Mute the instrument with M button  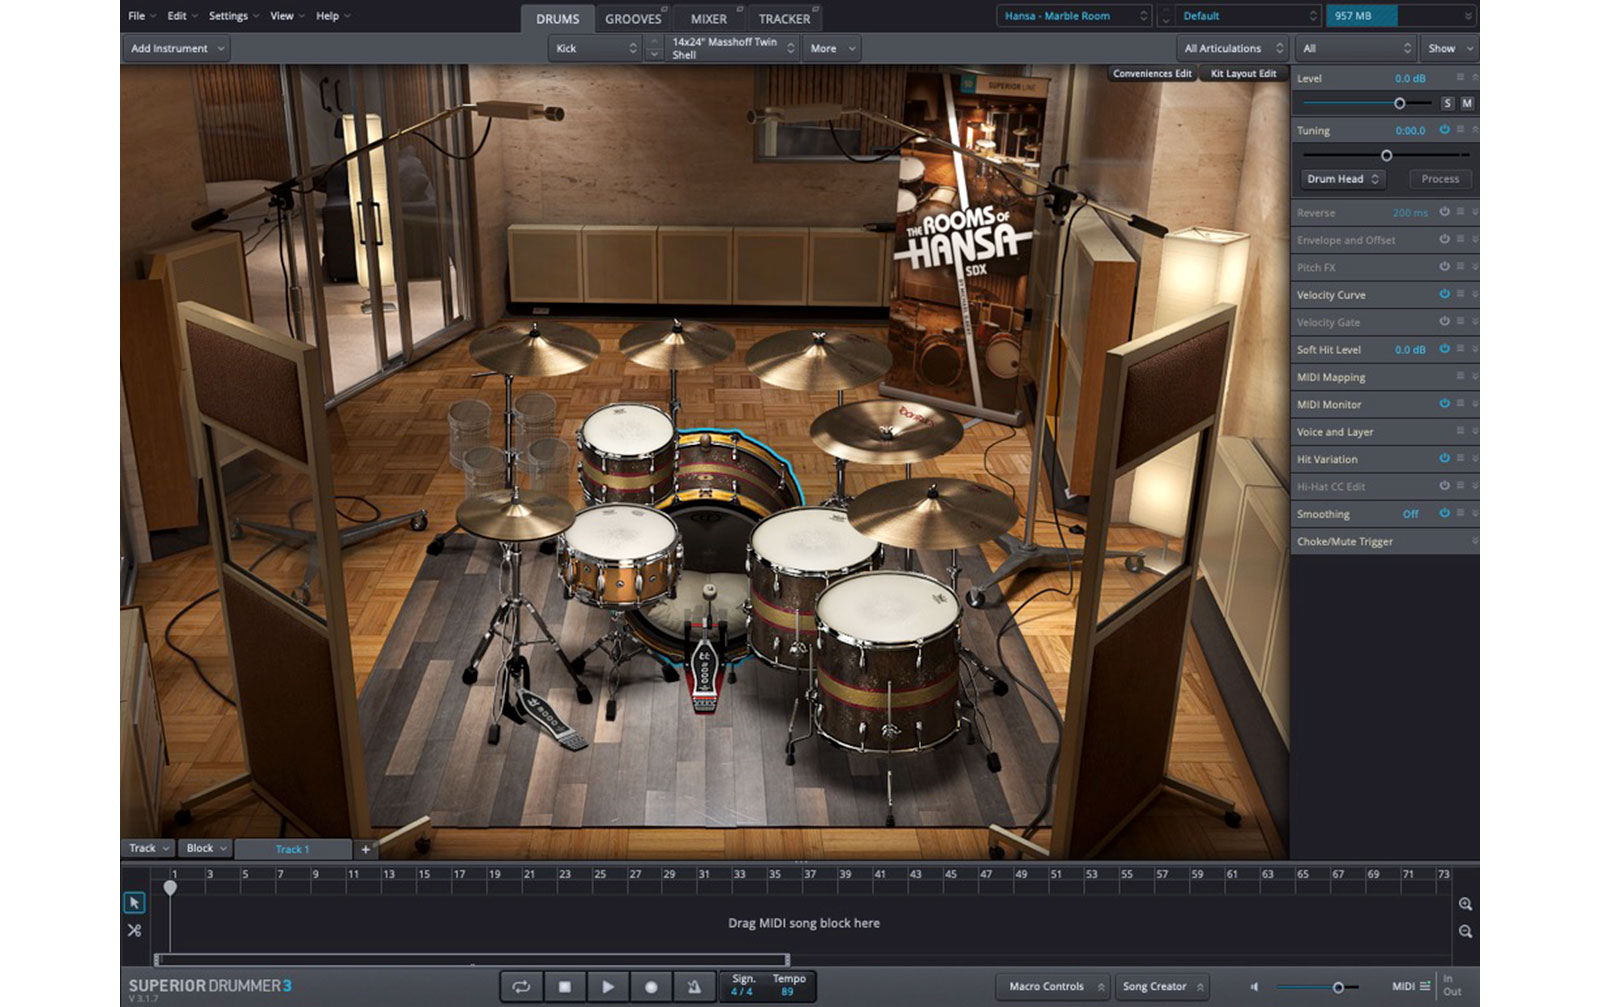[1467, 103]
